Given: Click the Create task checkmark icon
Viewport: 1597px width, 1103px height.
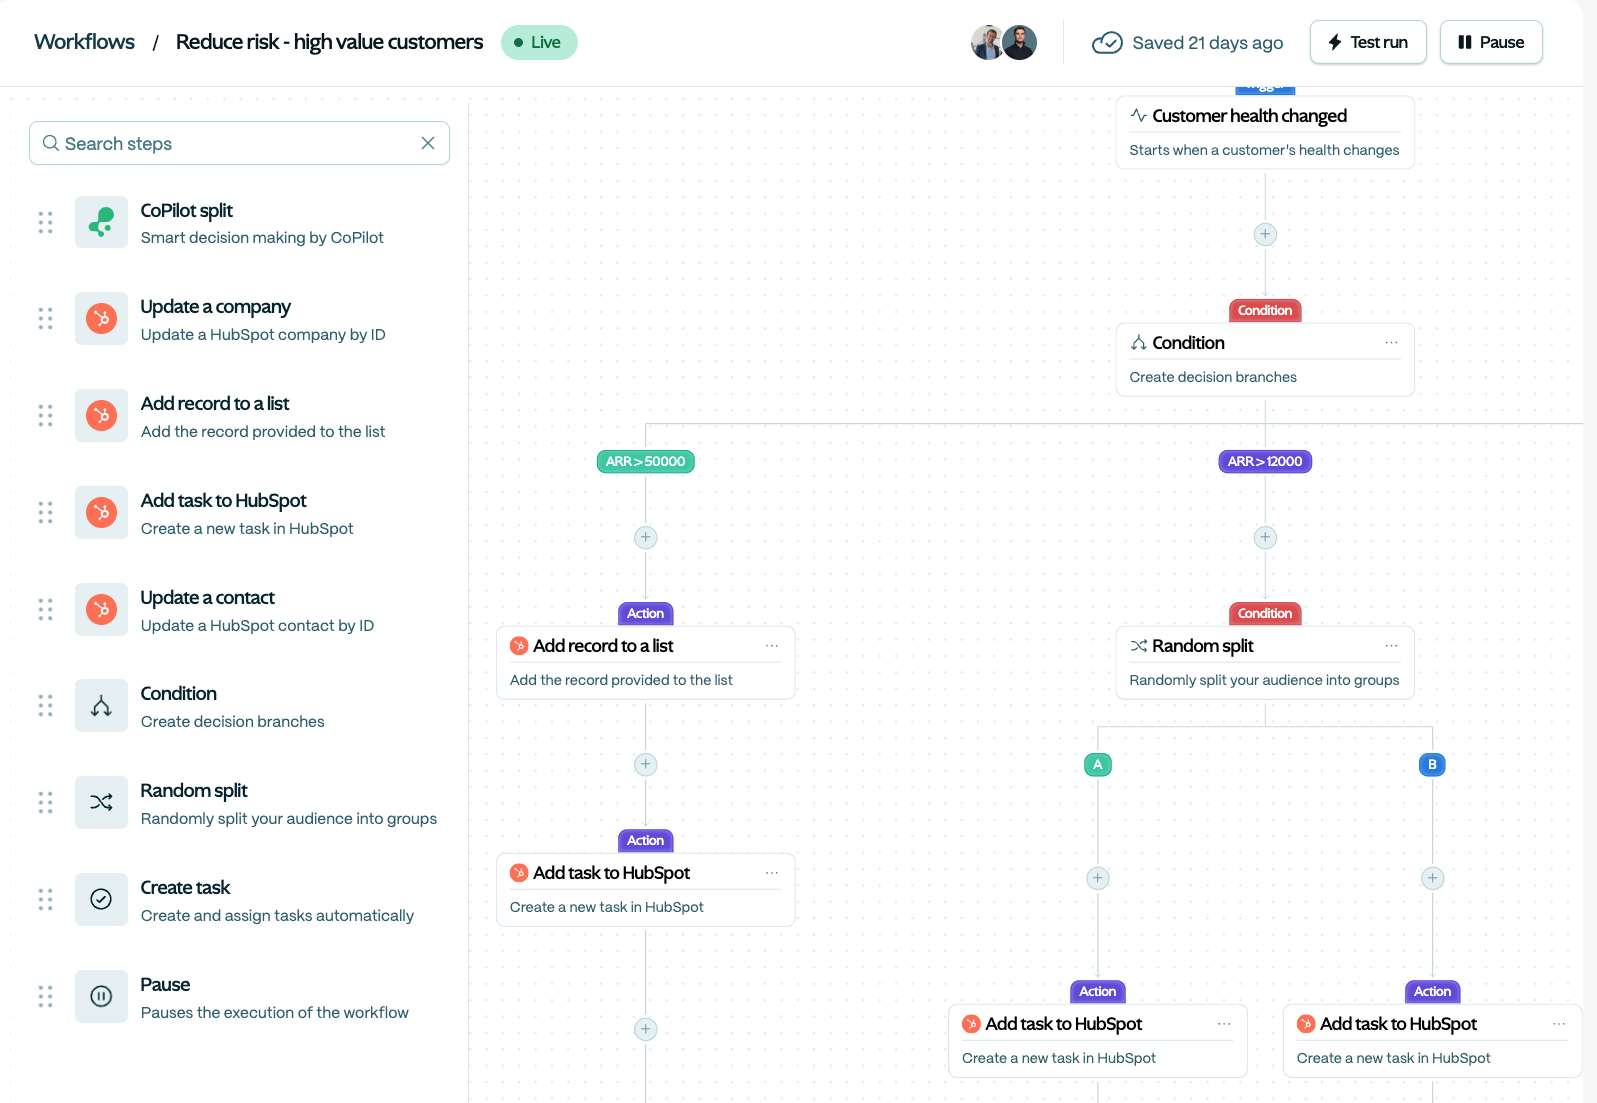Looking at the screenshot, I should click(101, 899).
